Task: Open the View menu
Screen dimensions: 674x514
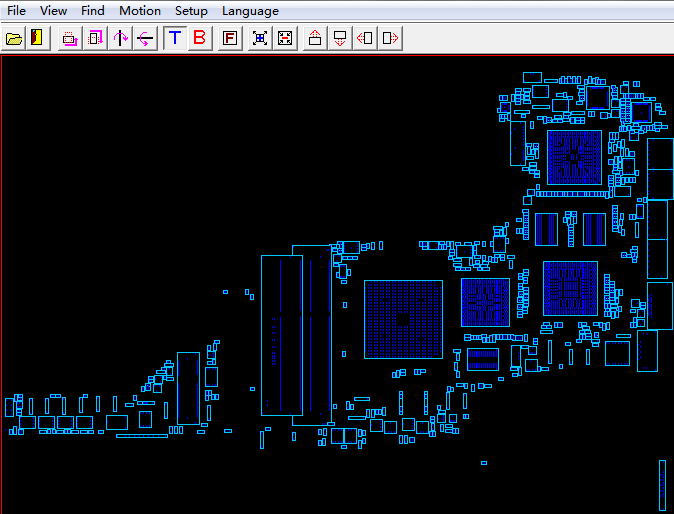Action: 53,11
